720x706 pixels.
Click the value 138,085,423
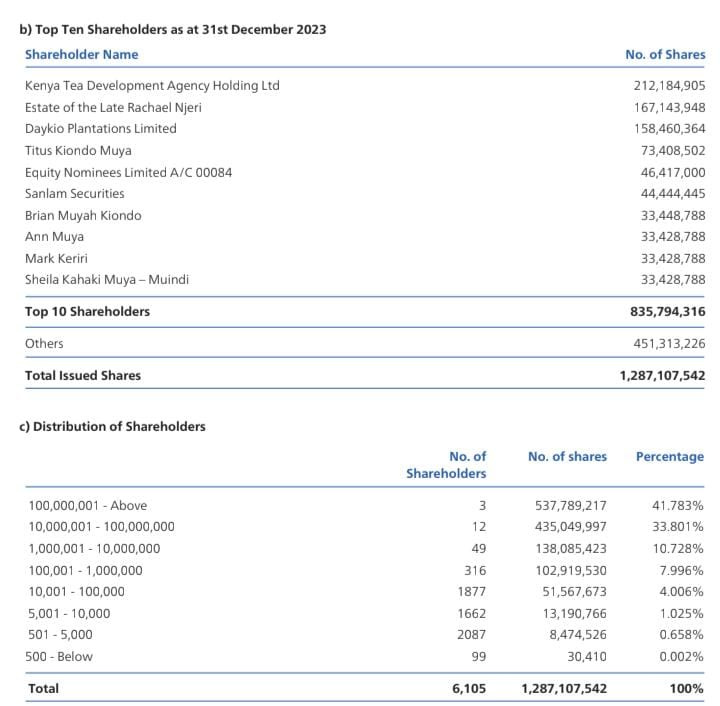point(571,549)
